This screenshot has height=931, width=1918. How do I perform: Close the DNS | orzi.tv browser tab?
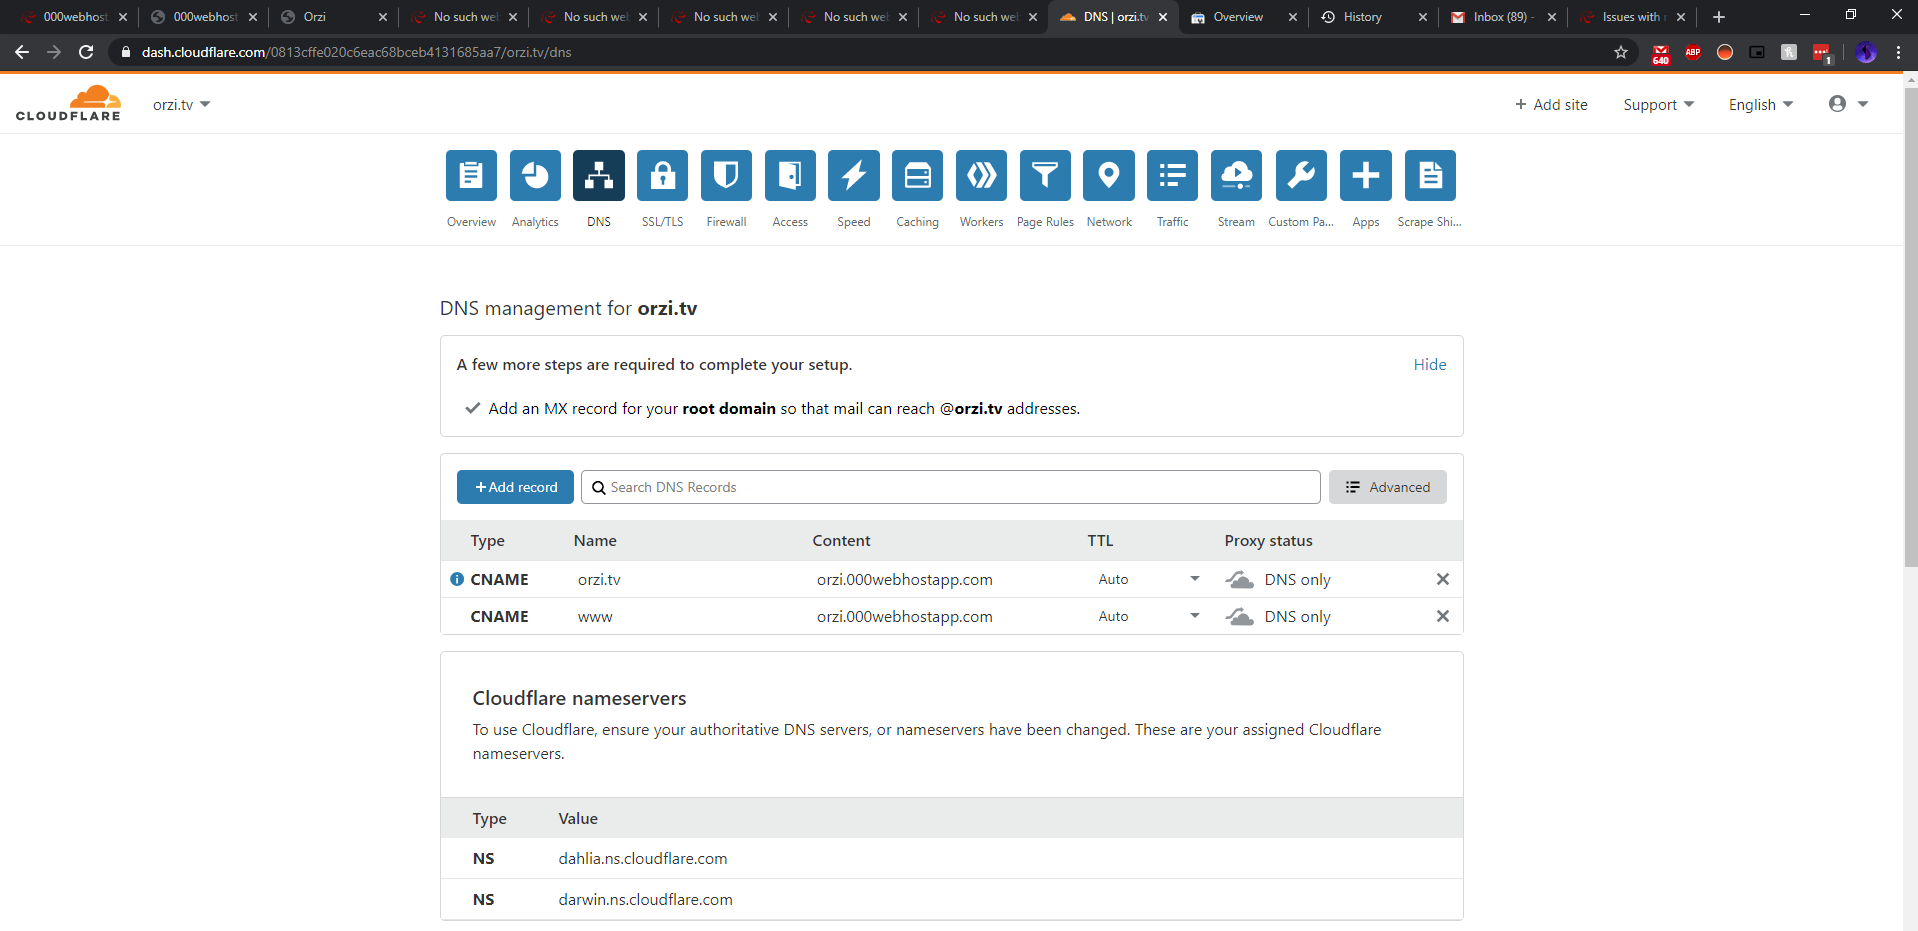coord(1163,17)
